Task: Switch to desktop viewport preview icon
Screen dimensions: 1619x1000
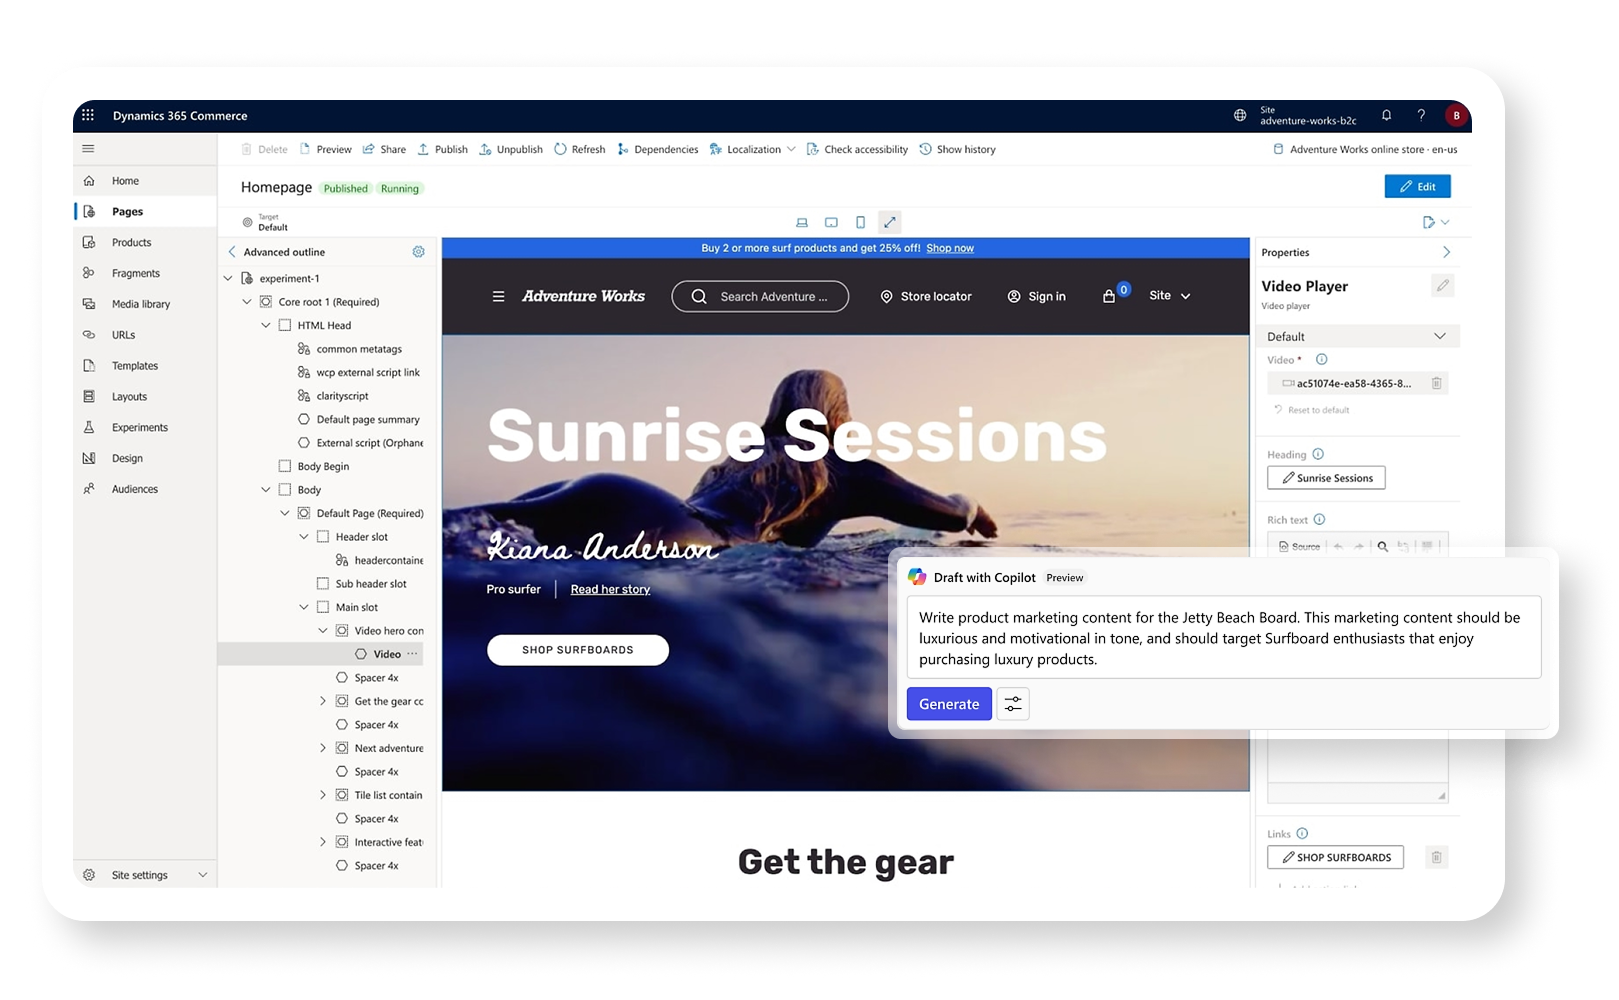Action: (x=801, y=222)
